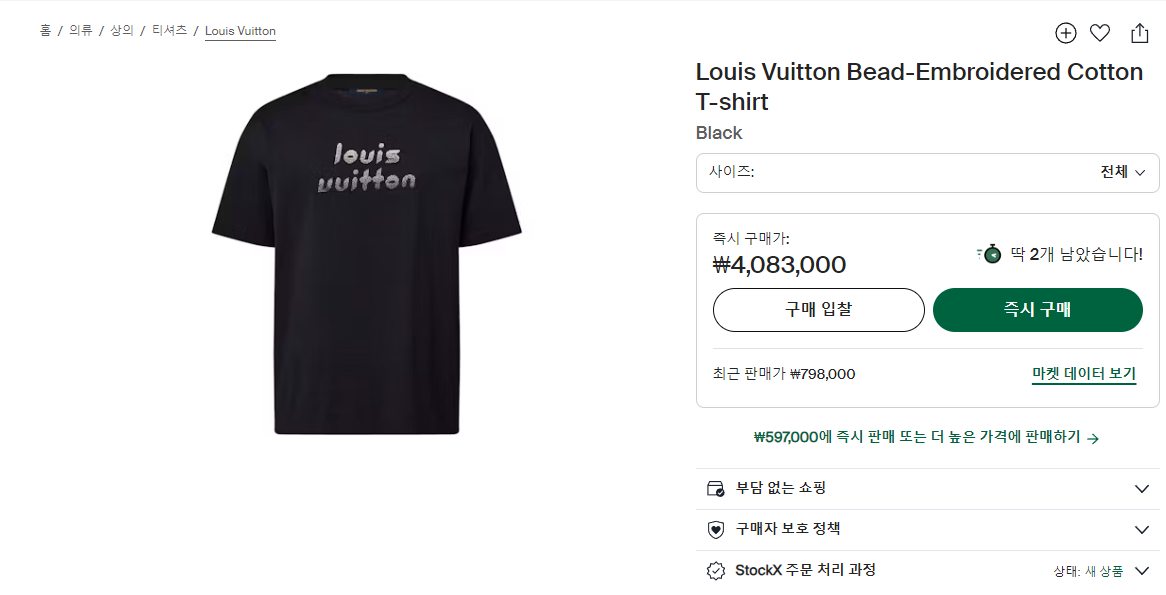Favorite the item with the heart icon
1166x595 pixels.
tap(1100, 33)
